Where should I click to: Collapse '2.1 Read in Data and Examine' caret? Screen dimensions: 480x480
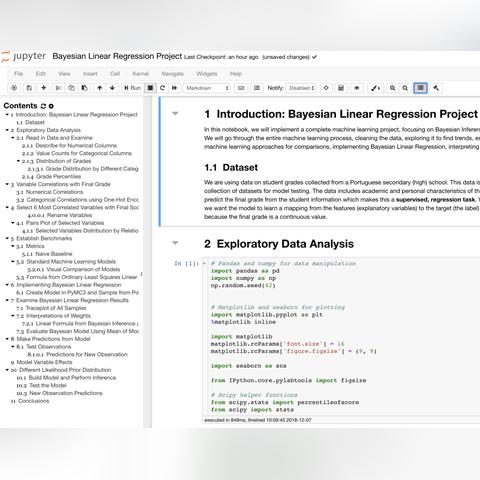[x=13, y=138]
